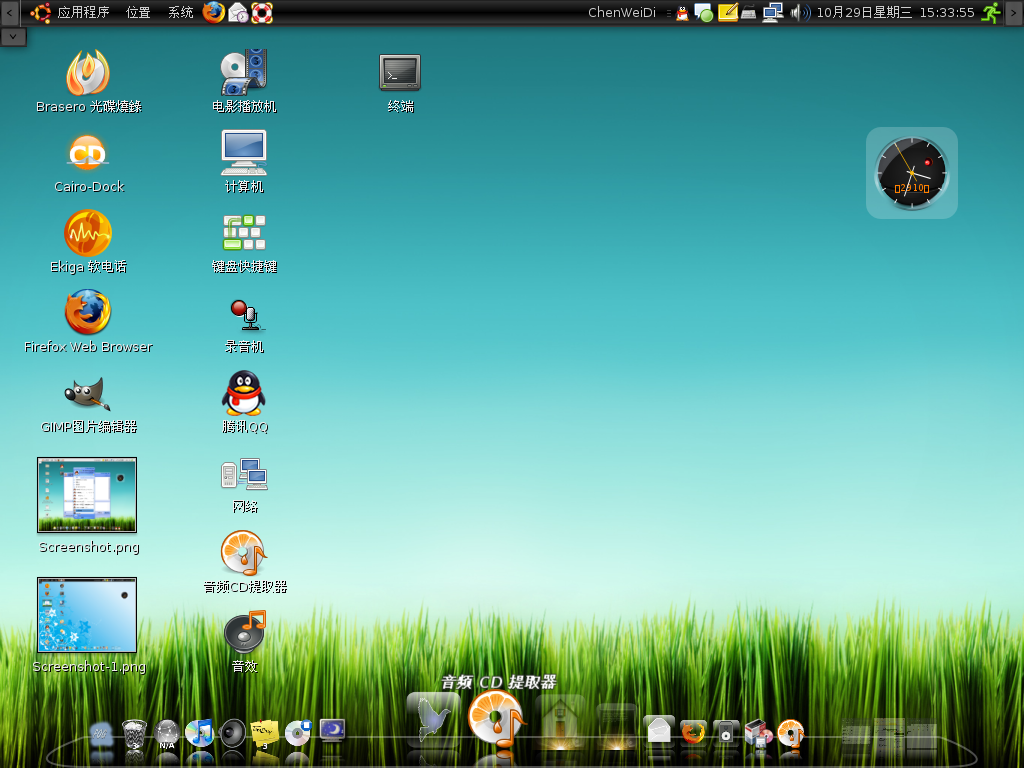
Task: Click the small orange CD dock icon at right
Action: pos(791,733)
